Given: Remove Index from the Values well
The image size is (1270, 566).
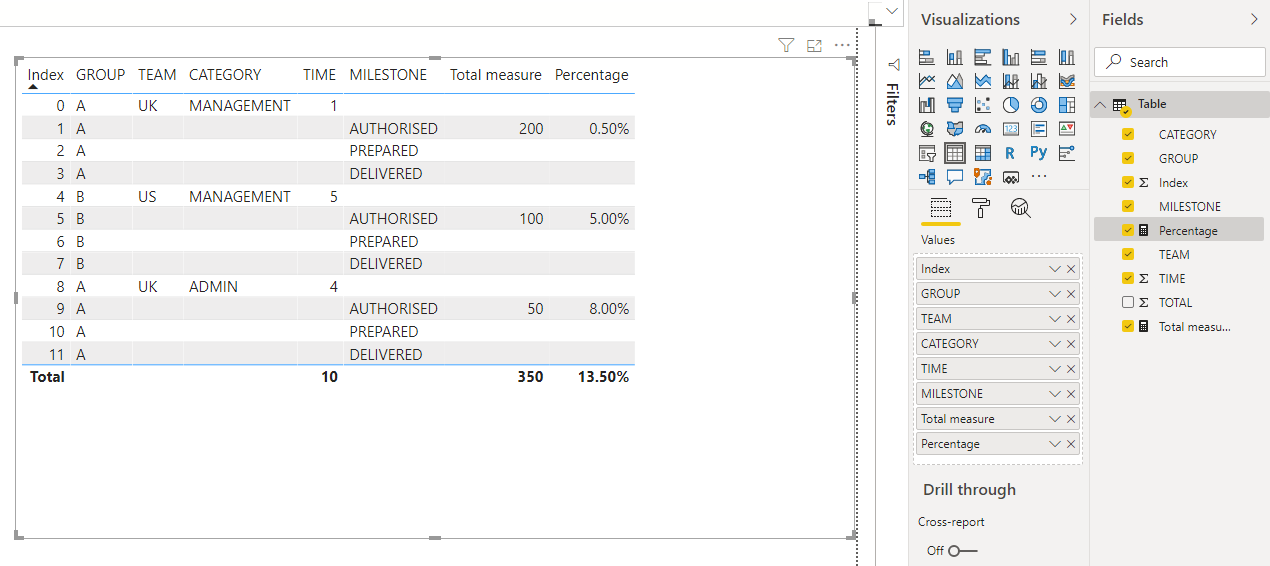Looking at the screenshot, I should (1071, 269).
